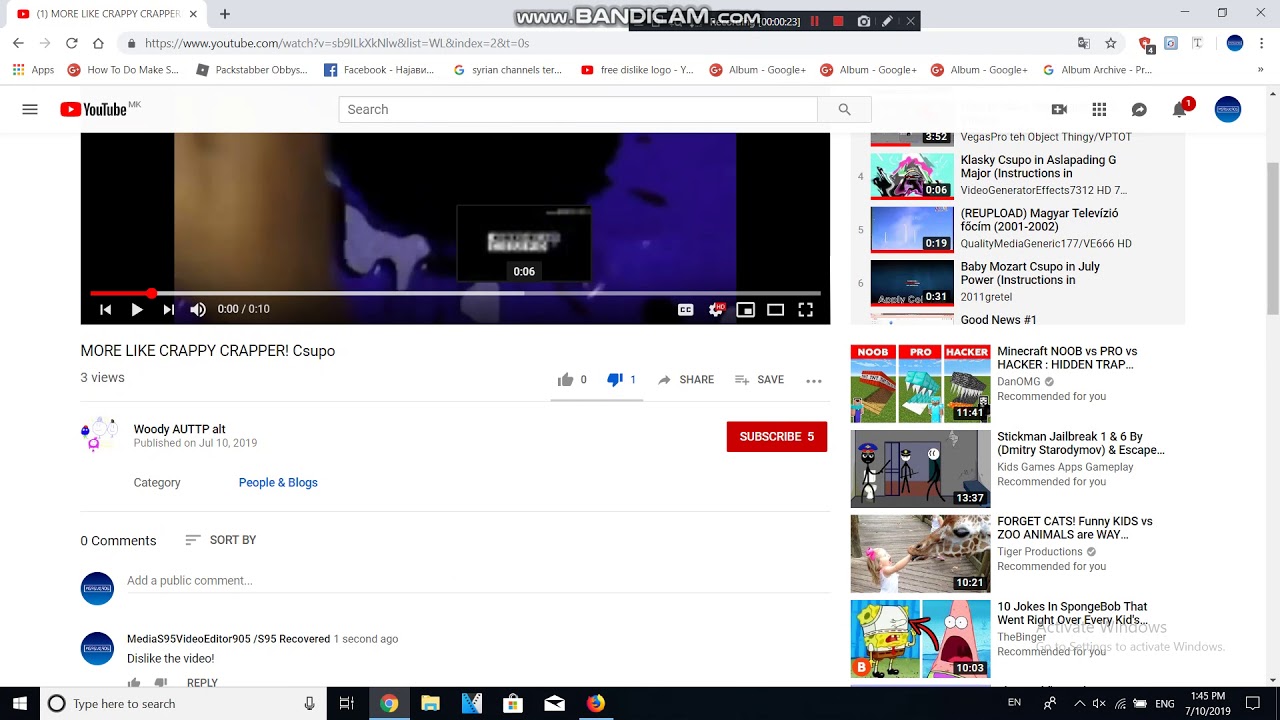
Task: Go to the YouTube home logo
Action: tap(93, 110)
